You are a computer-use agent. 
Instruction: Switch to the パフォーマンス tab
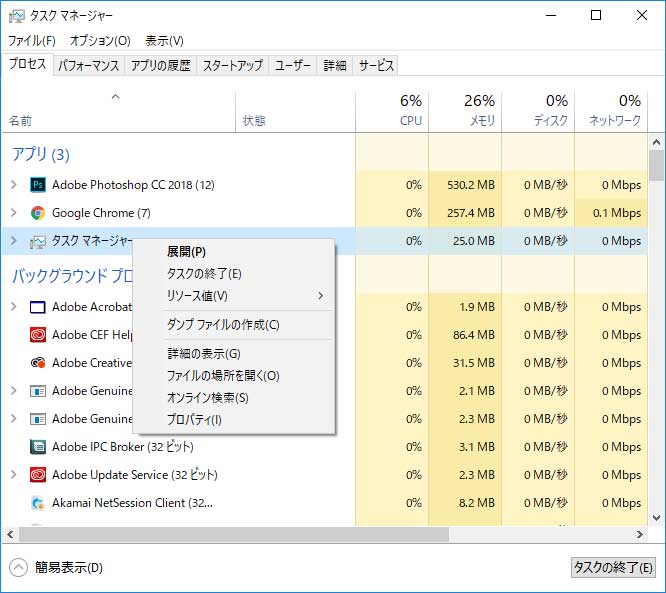click(89, 66)
